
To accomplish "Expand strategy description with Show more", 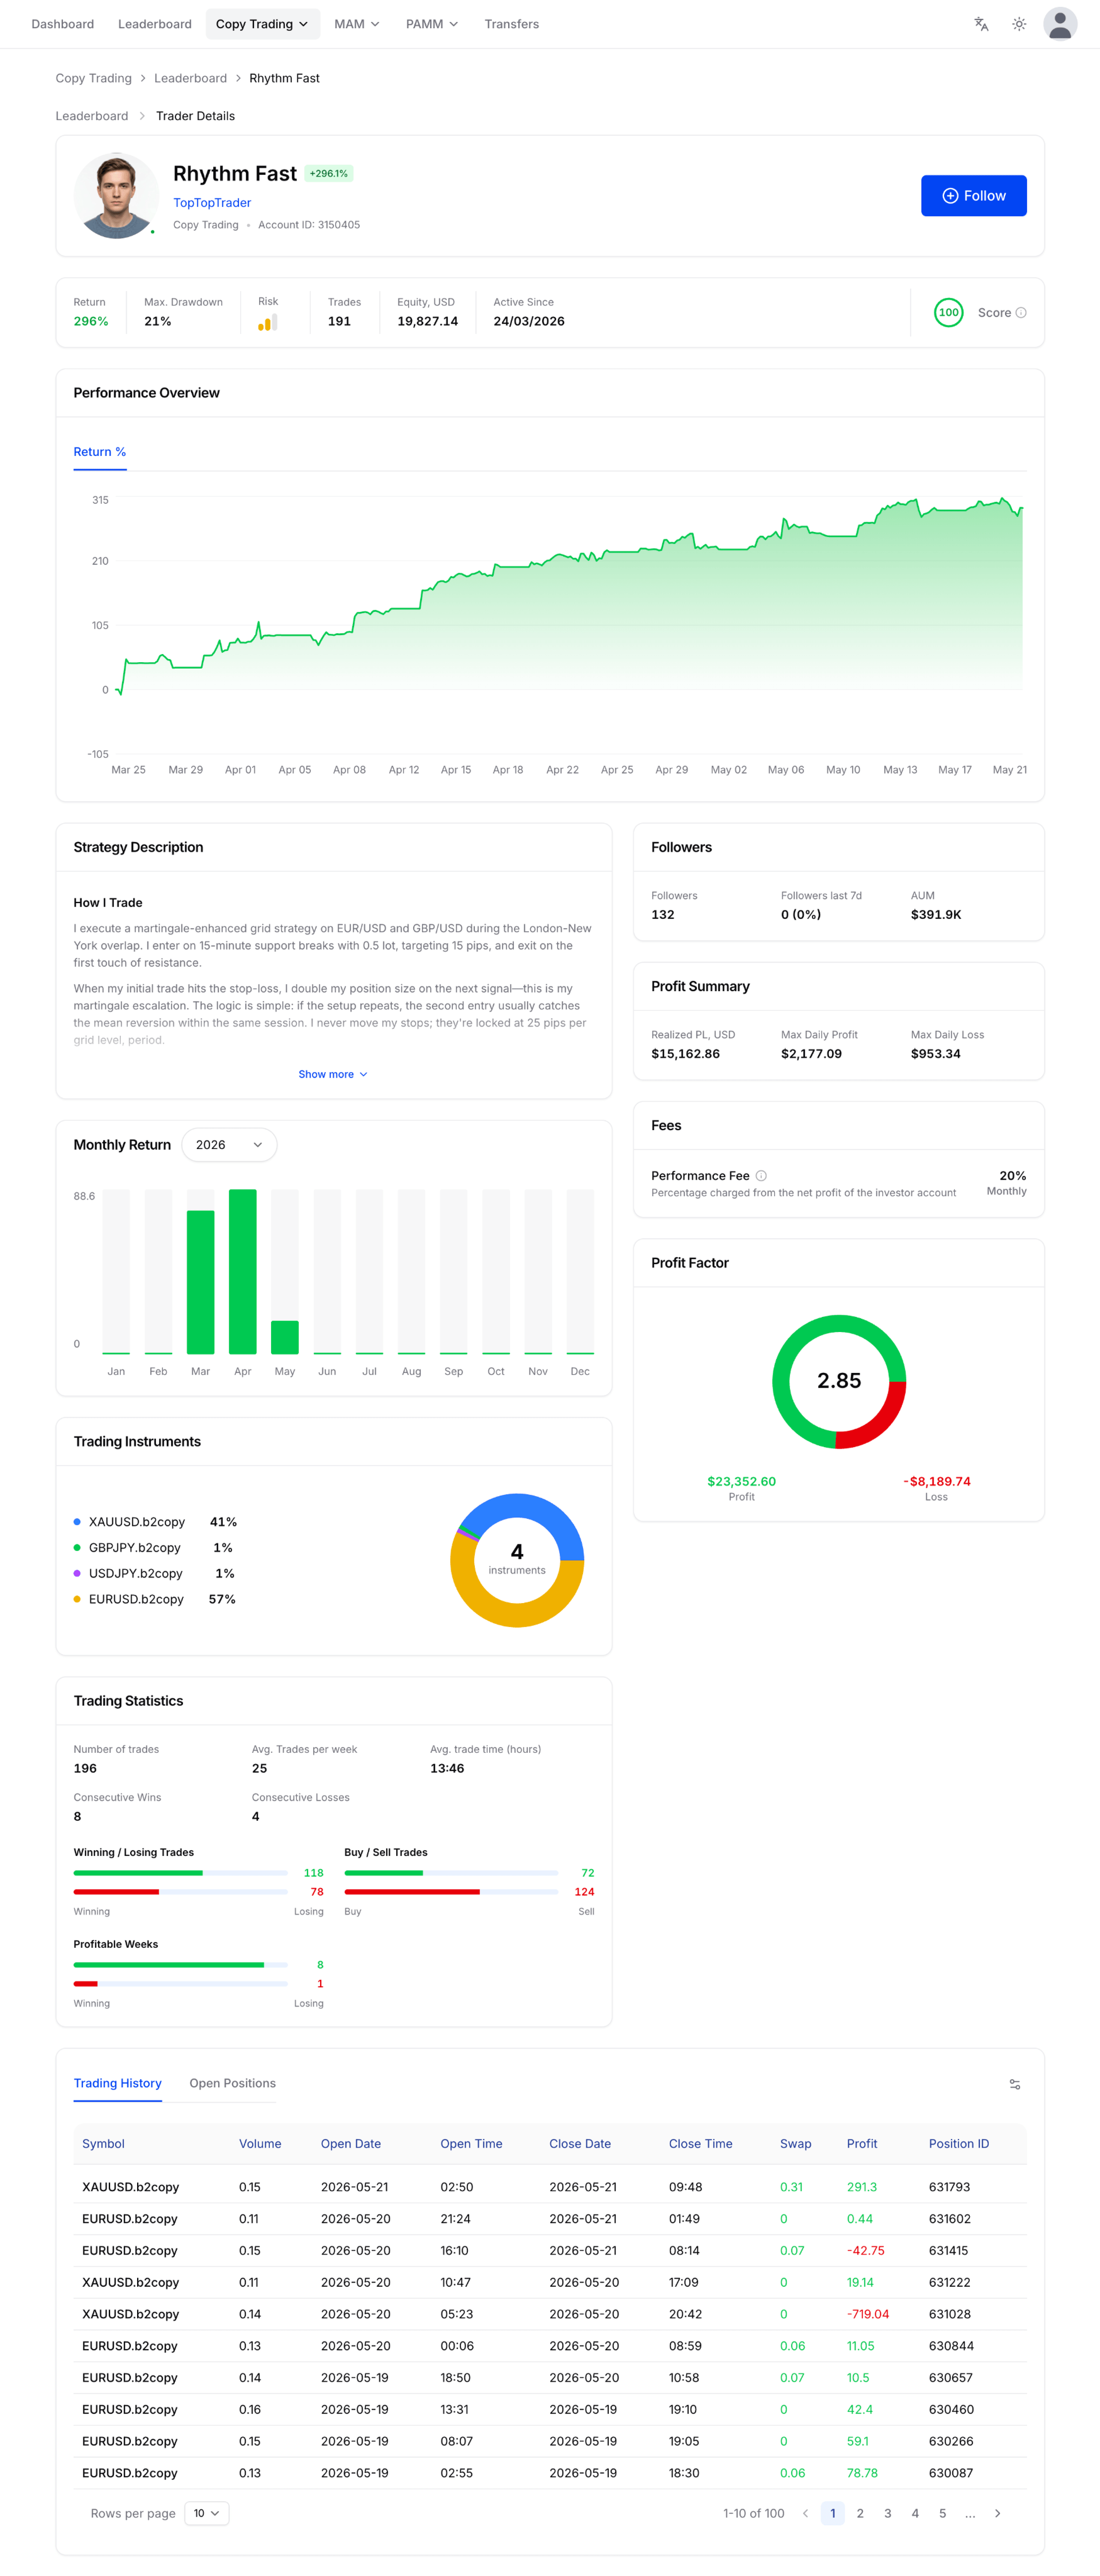I will click(x=333, y=1074).
